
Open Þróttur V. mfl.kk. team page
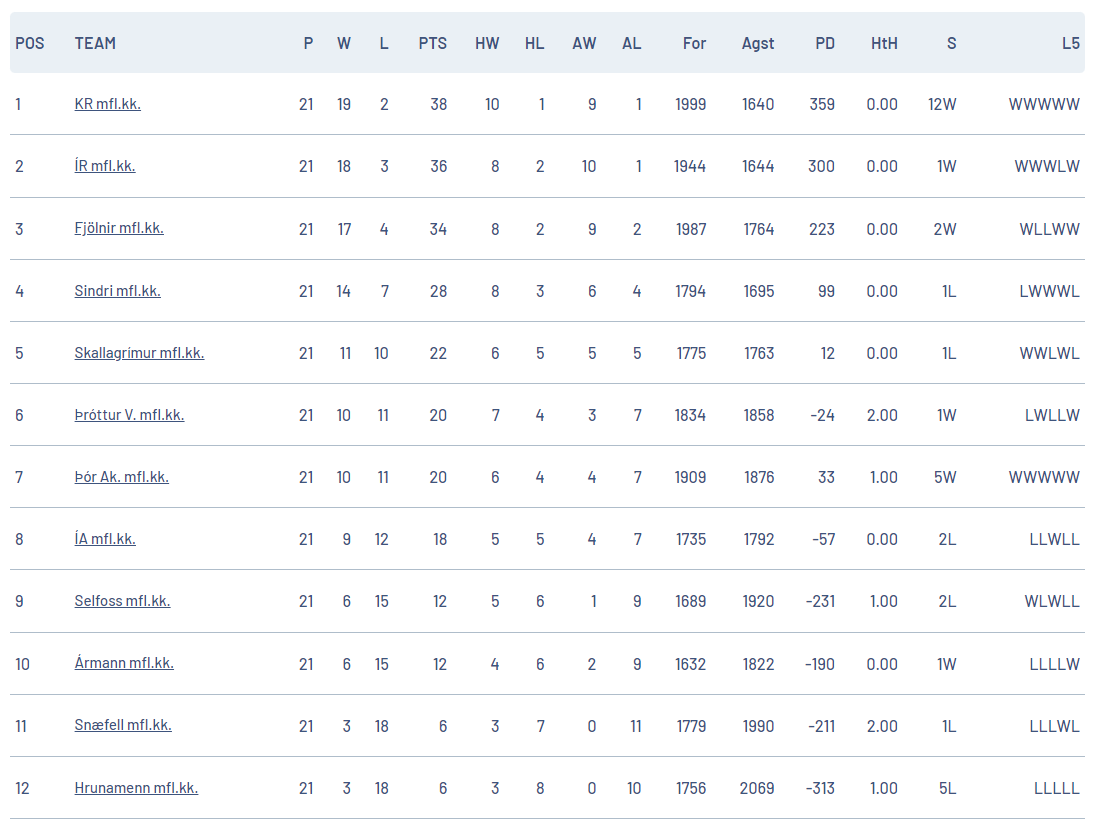[129, 415]
